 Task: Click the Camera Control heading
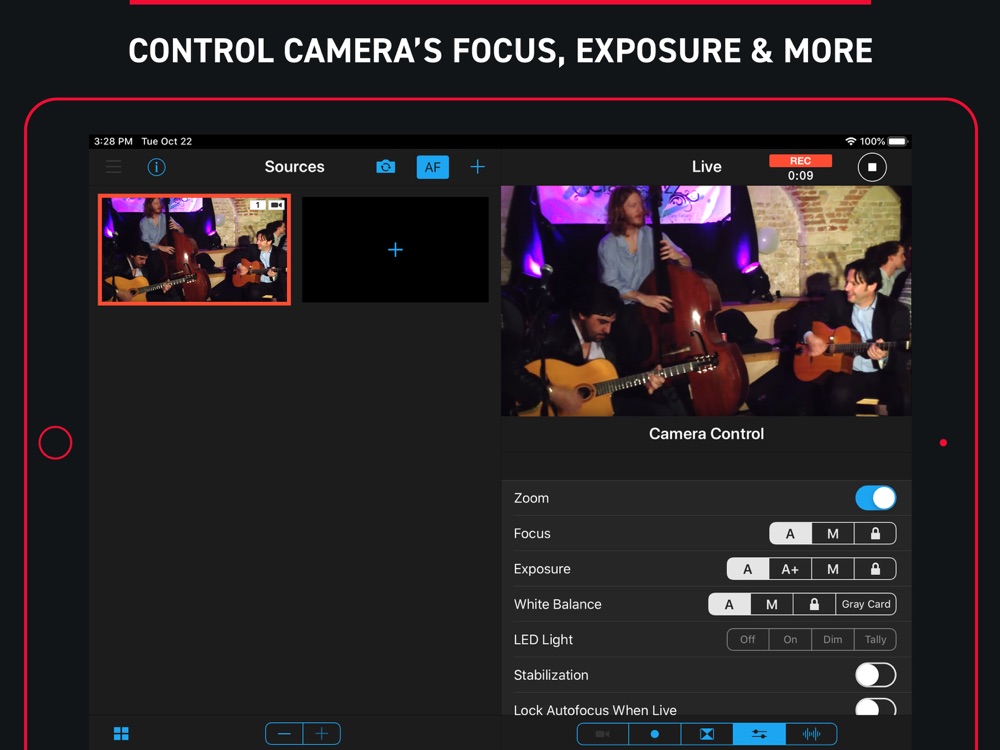click(706, 434)
